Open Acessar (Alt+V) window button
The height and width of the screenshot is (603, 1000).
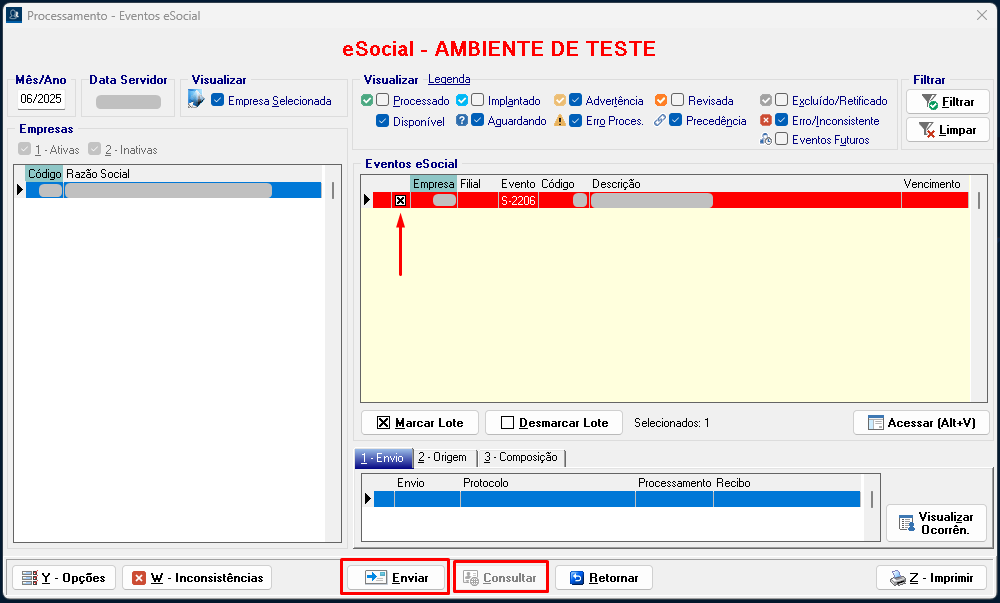pos(921,423)
